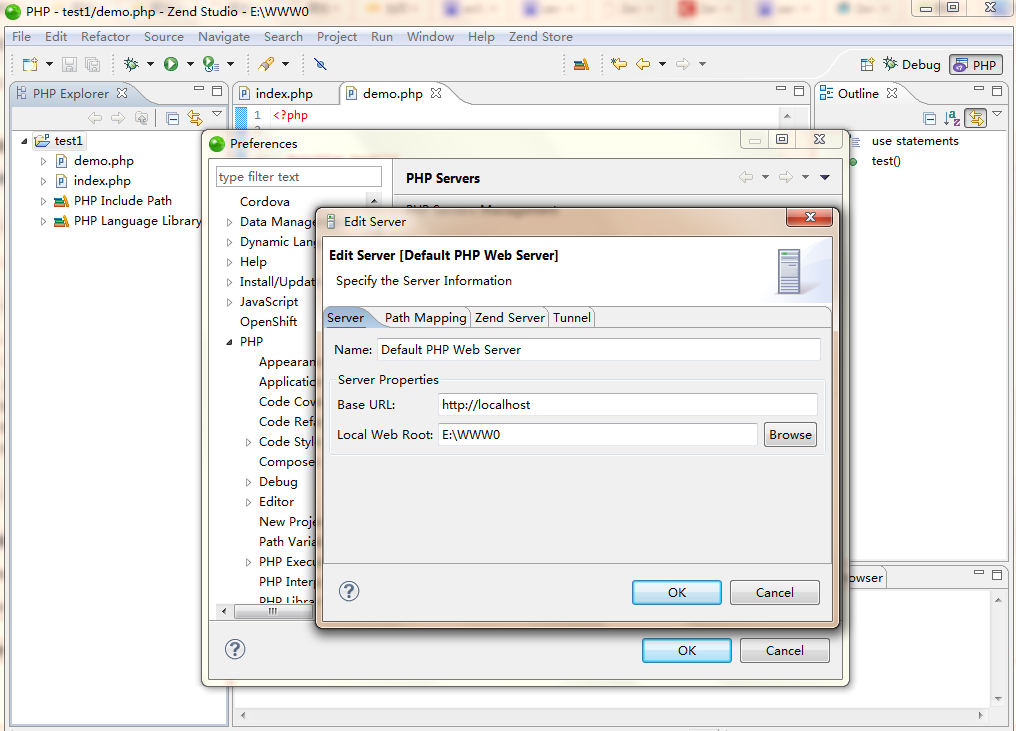Click the green Run toolbar icon
This screenshot has height=731, width=1016.
coord(171,64)
